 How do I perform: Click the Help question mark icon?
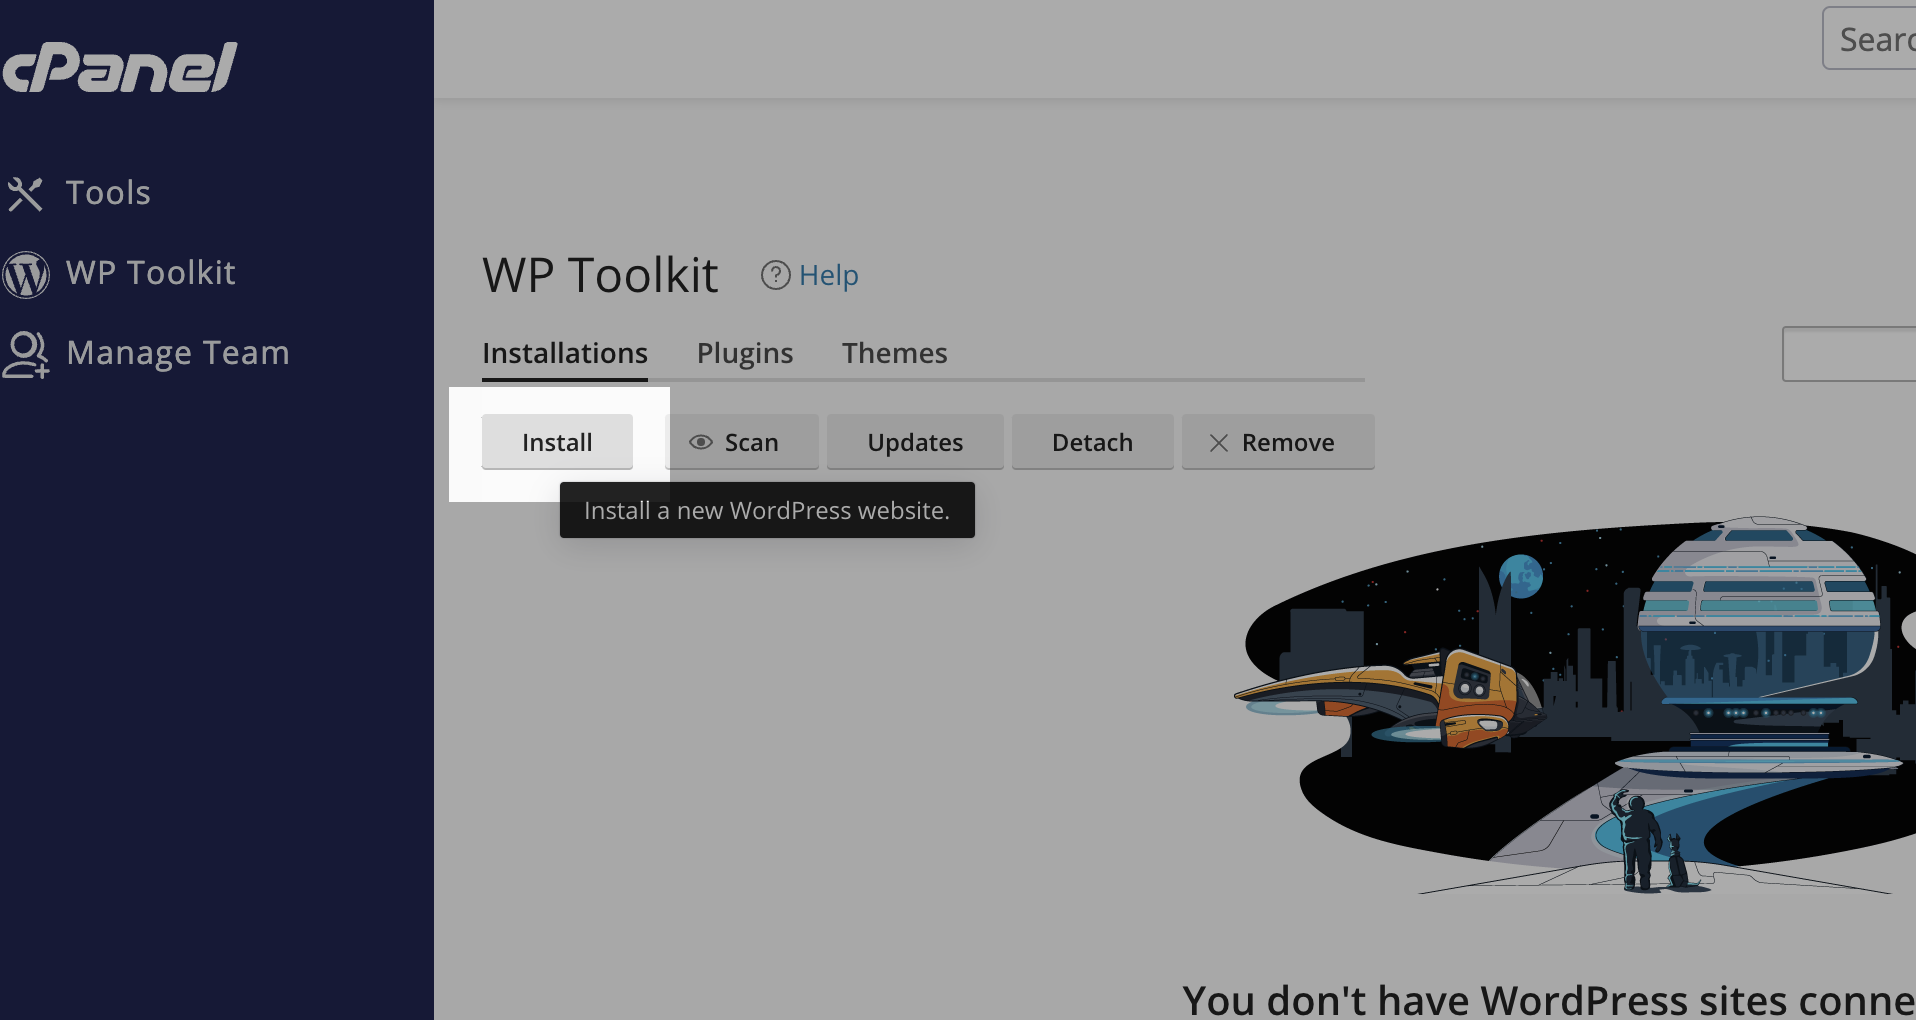click(x=776, y=275)
